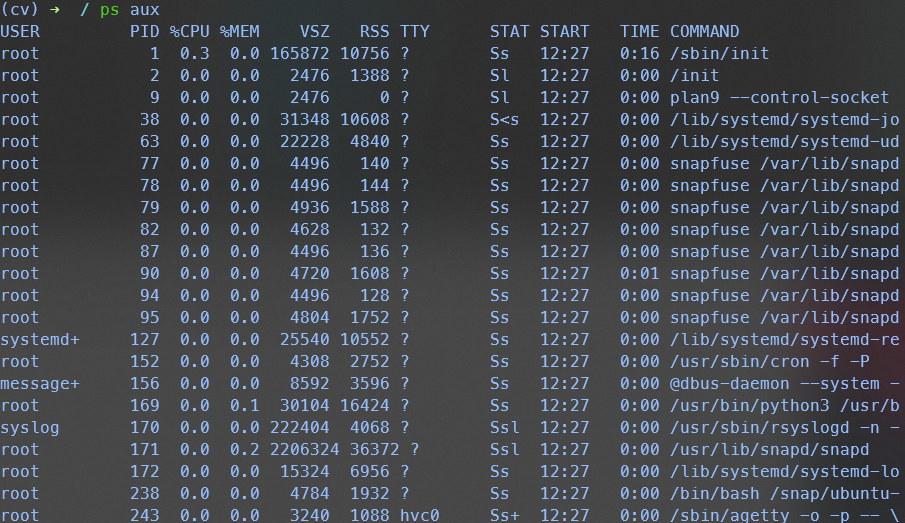Image resolution: width=905 pixels, height=523 pixels.
Task: Click the VSZ value 2206324
Action: [305, 449]
